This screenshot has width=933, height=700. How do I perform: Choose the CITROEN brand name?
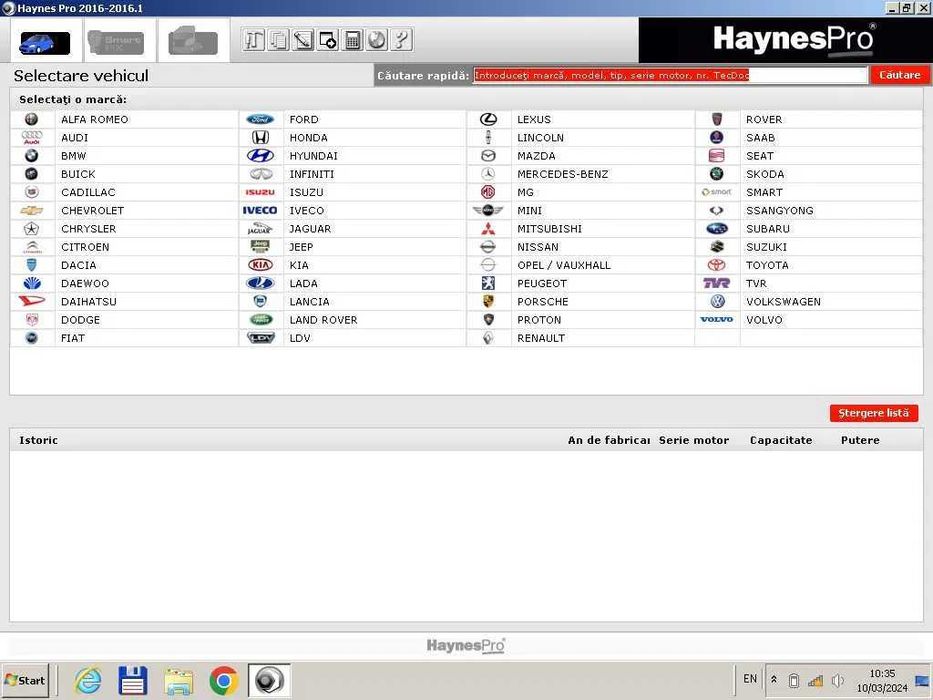[85, 247]
